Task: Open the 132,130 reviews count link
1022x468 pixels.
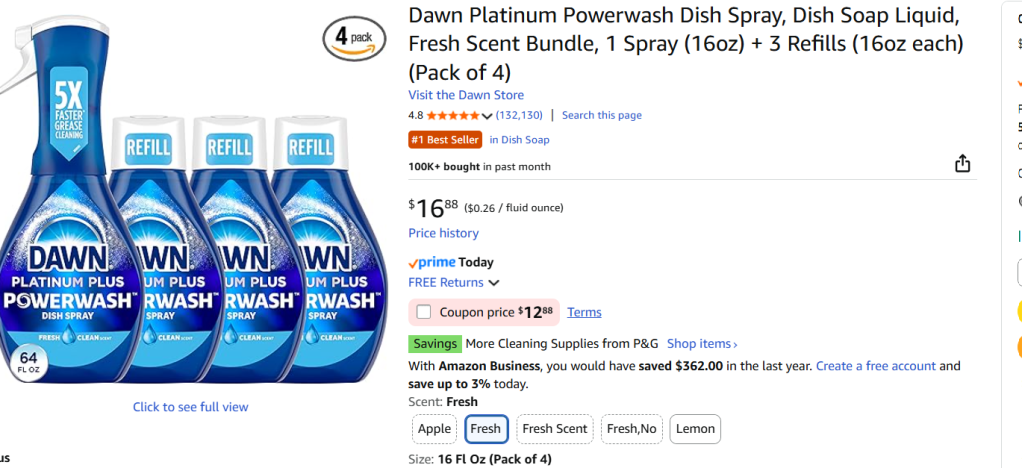Action: tap(519, 116)
